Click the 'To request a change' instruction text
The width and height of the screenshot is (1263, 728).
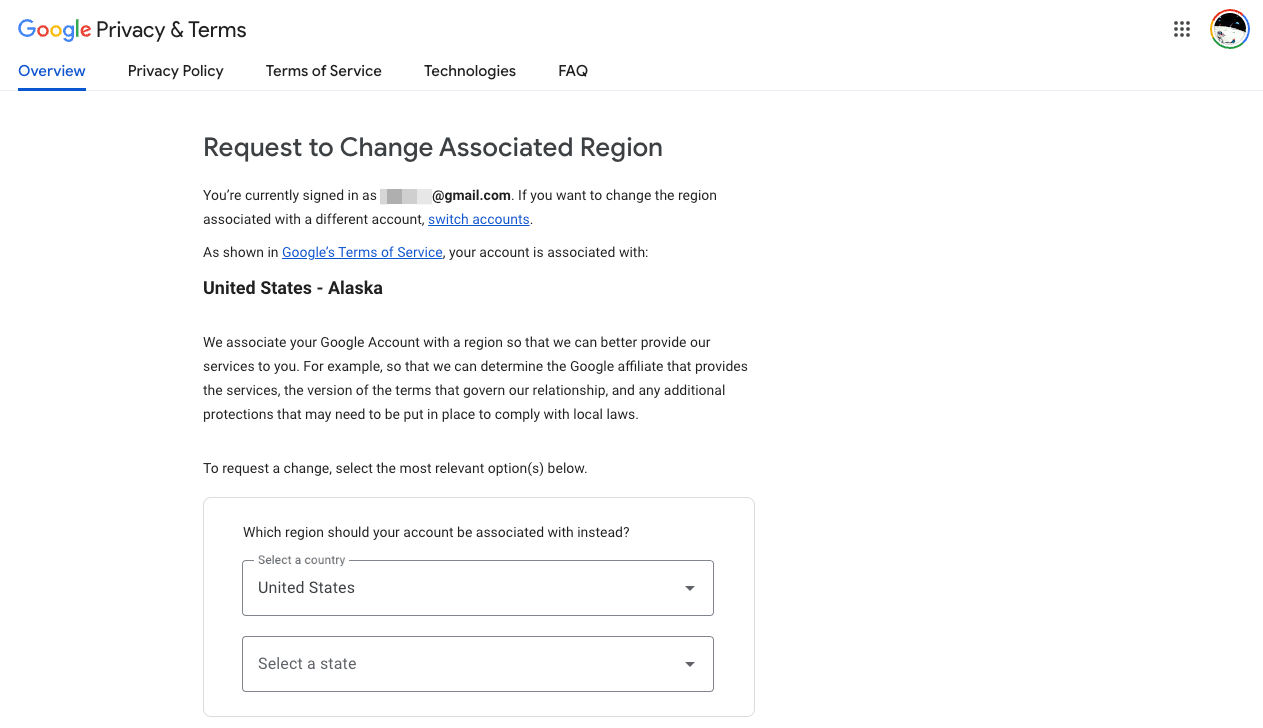click(395, 468)
